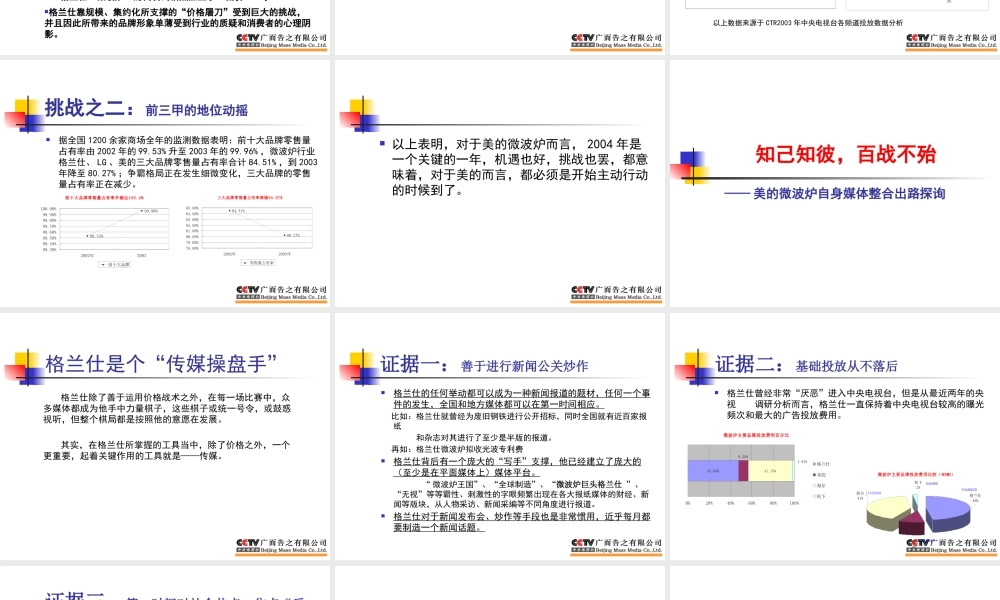Click the right line chart of three brands share

click(x=249, y=231)
